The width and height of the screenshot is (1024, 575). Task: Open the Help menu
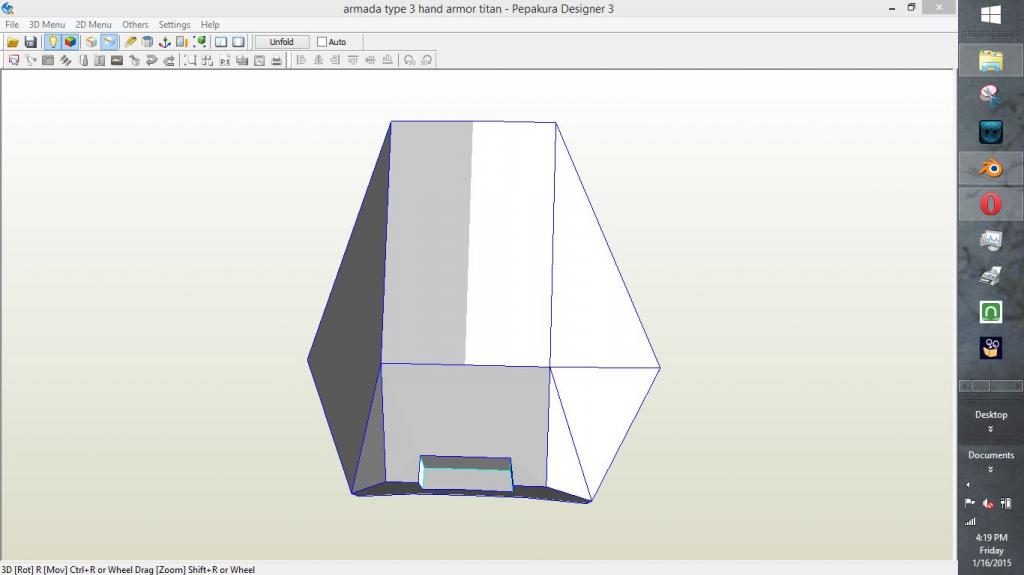tap(210, 24)
